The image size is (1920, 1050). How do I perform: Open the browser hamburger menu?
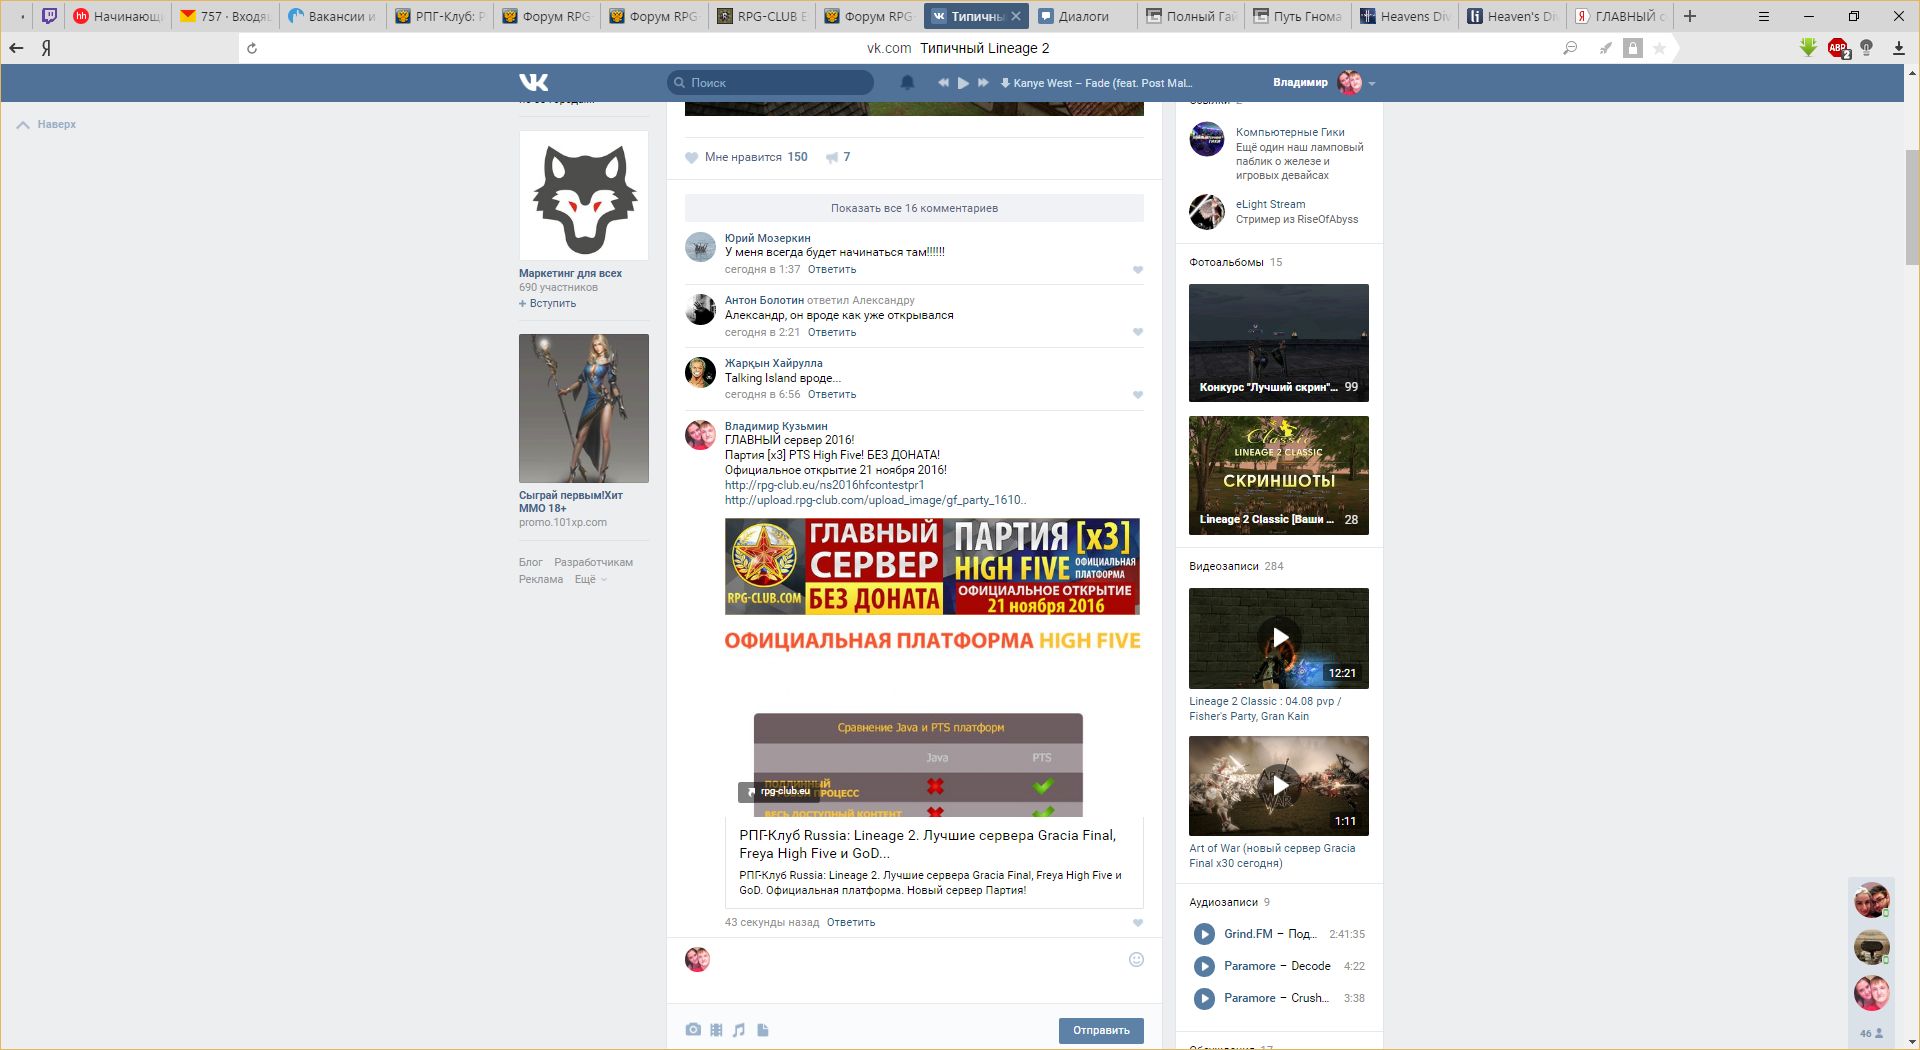tap(1764, 16)
